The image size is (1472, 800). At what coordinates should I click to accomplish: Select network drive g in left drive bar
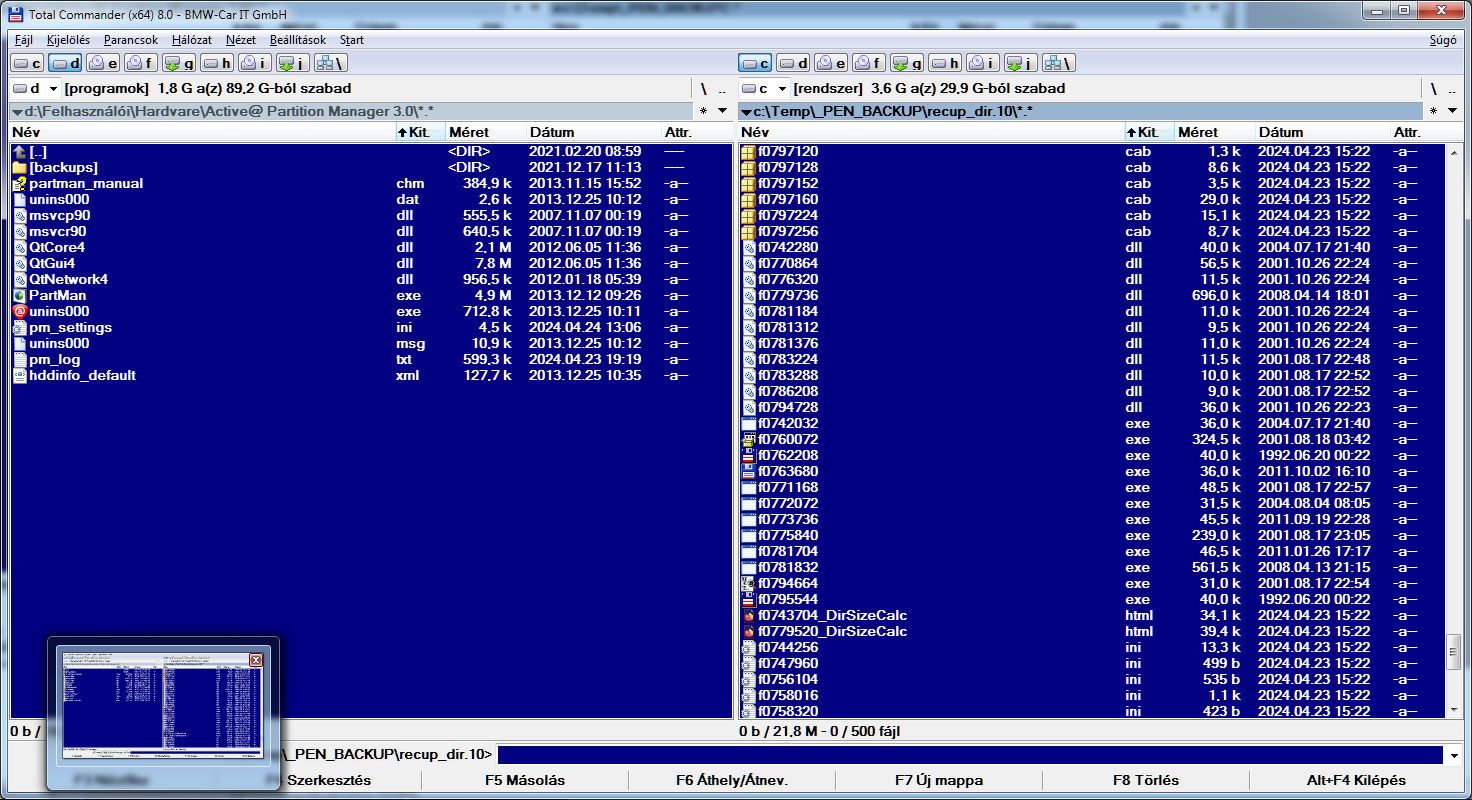point(179,63)
